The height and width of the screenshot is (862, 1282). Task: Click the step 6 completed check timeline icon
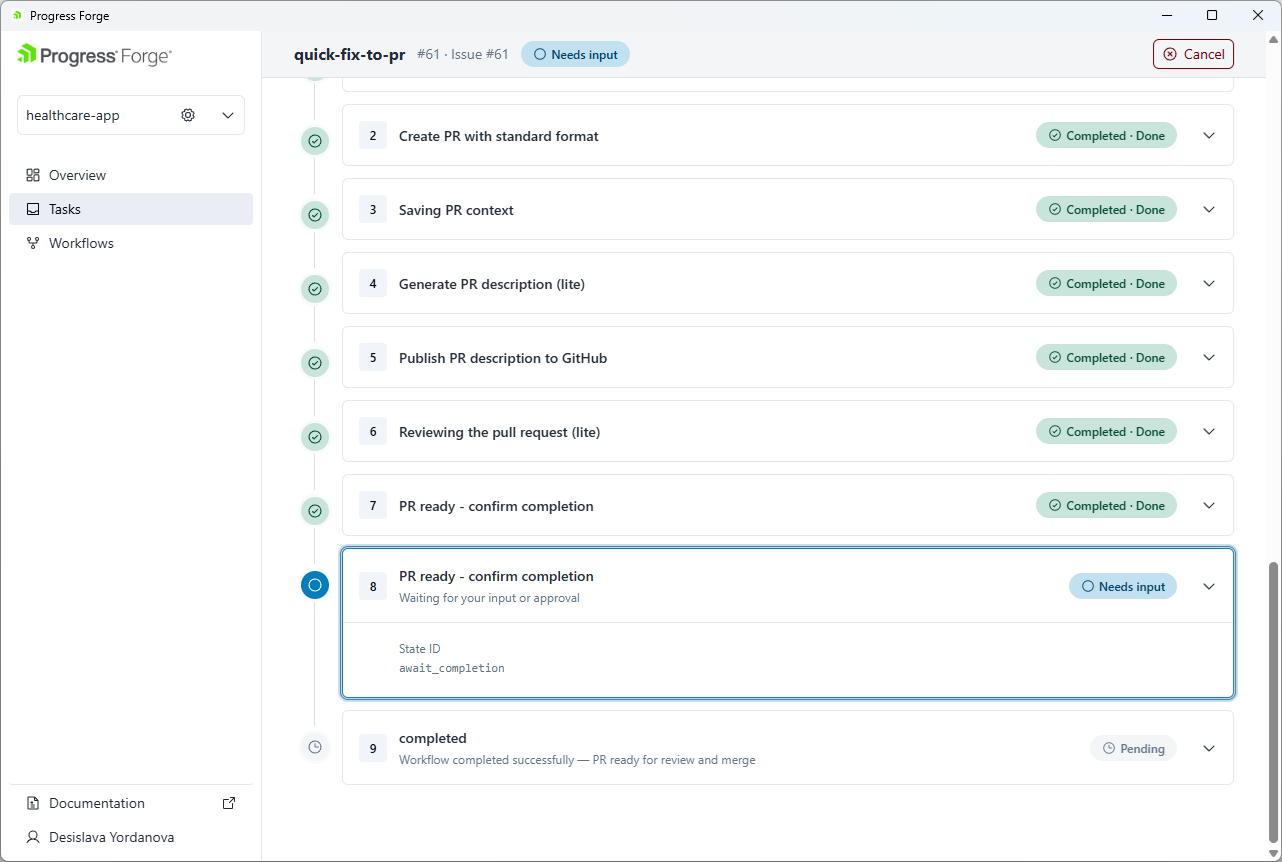(x=315, y=437)
